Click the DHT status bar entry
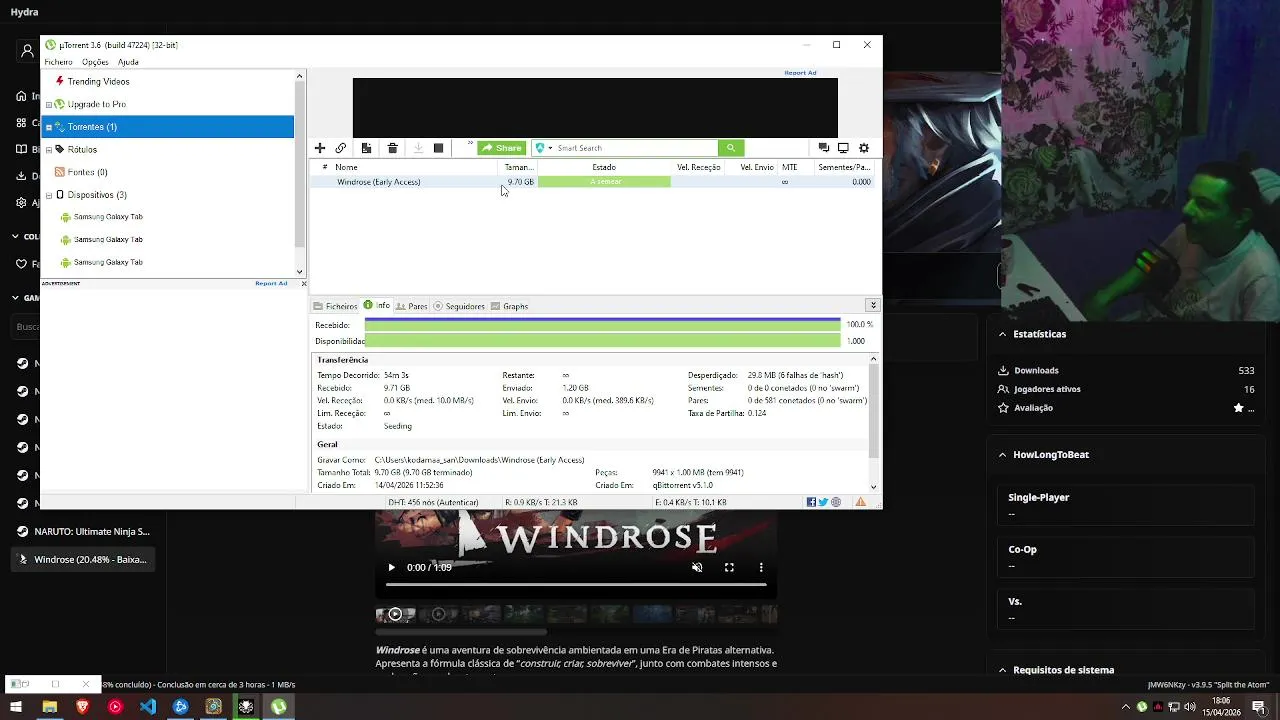The height and width of the screenshot is (720, 1280). [433, 502]
